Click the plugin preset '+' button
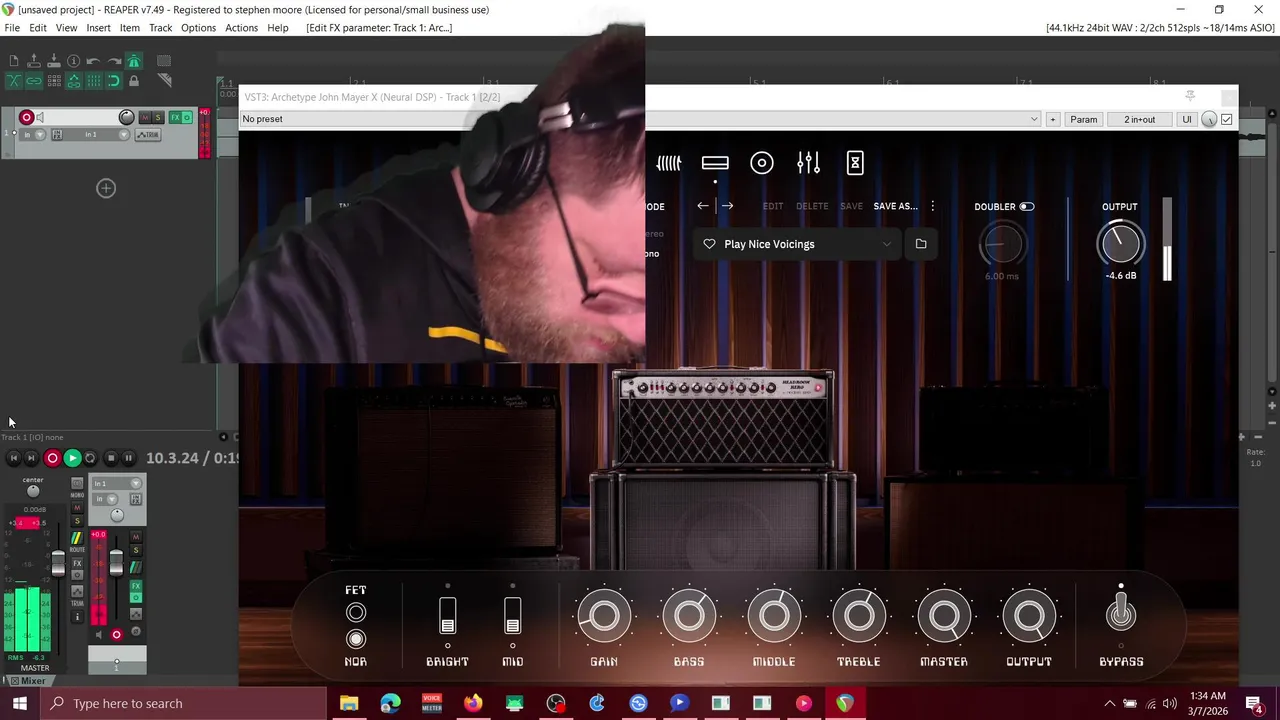Viewport: 1280px width, 720px height. tap(1052, 119)
